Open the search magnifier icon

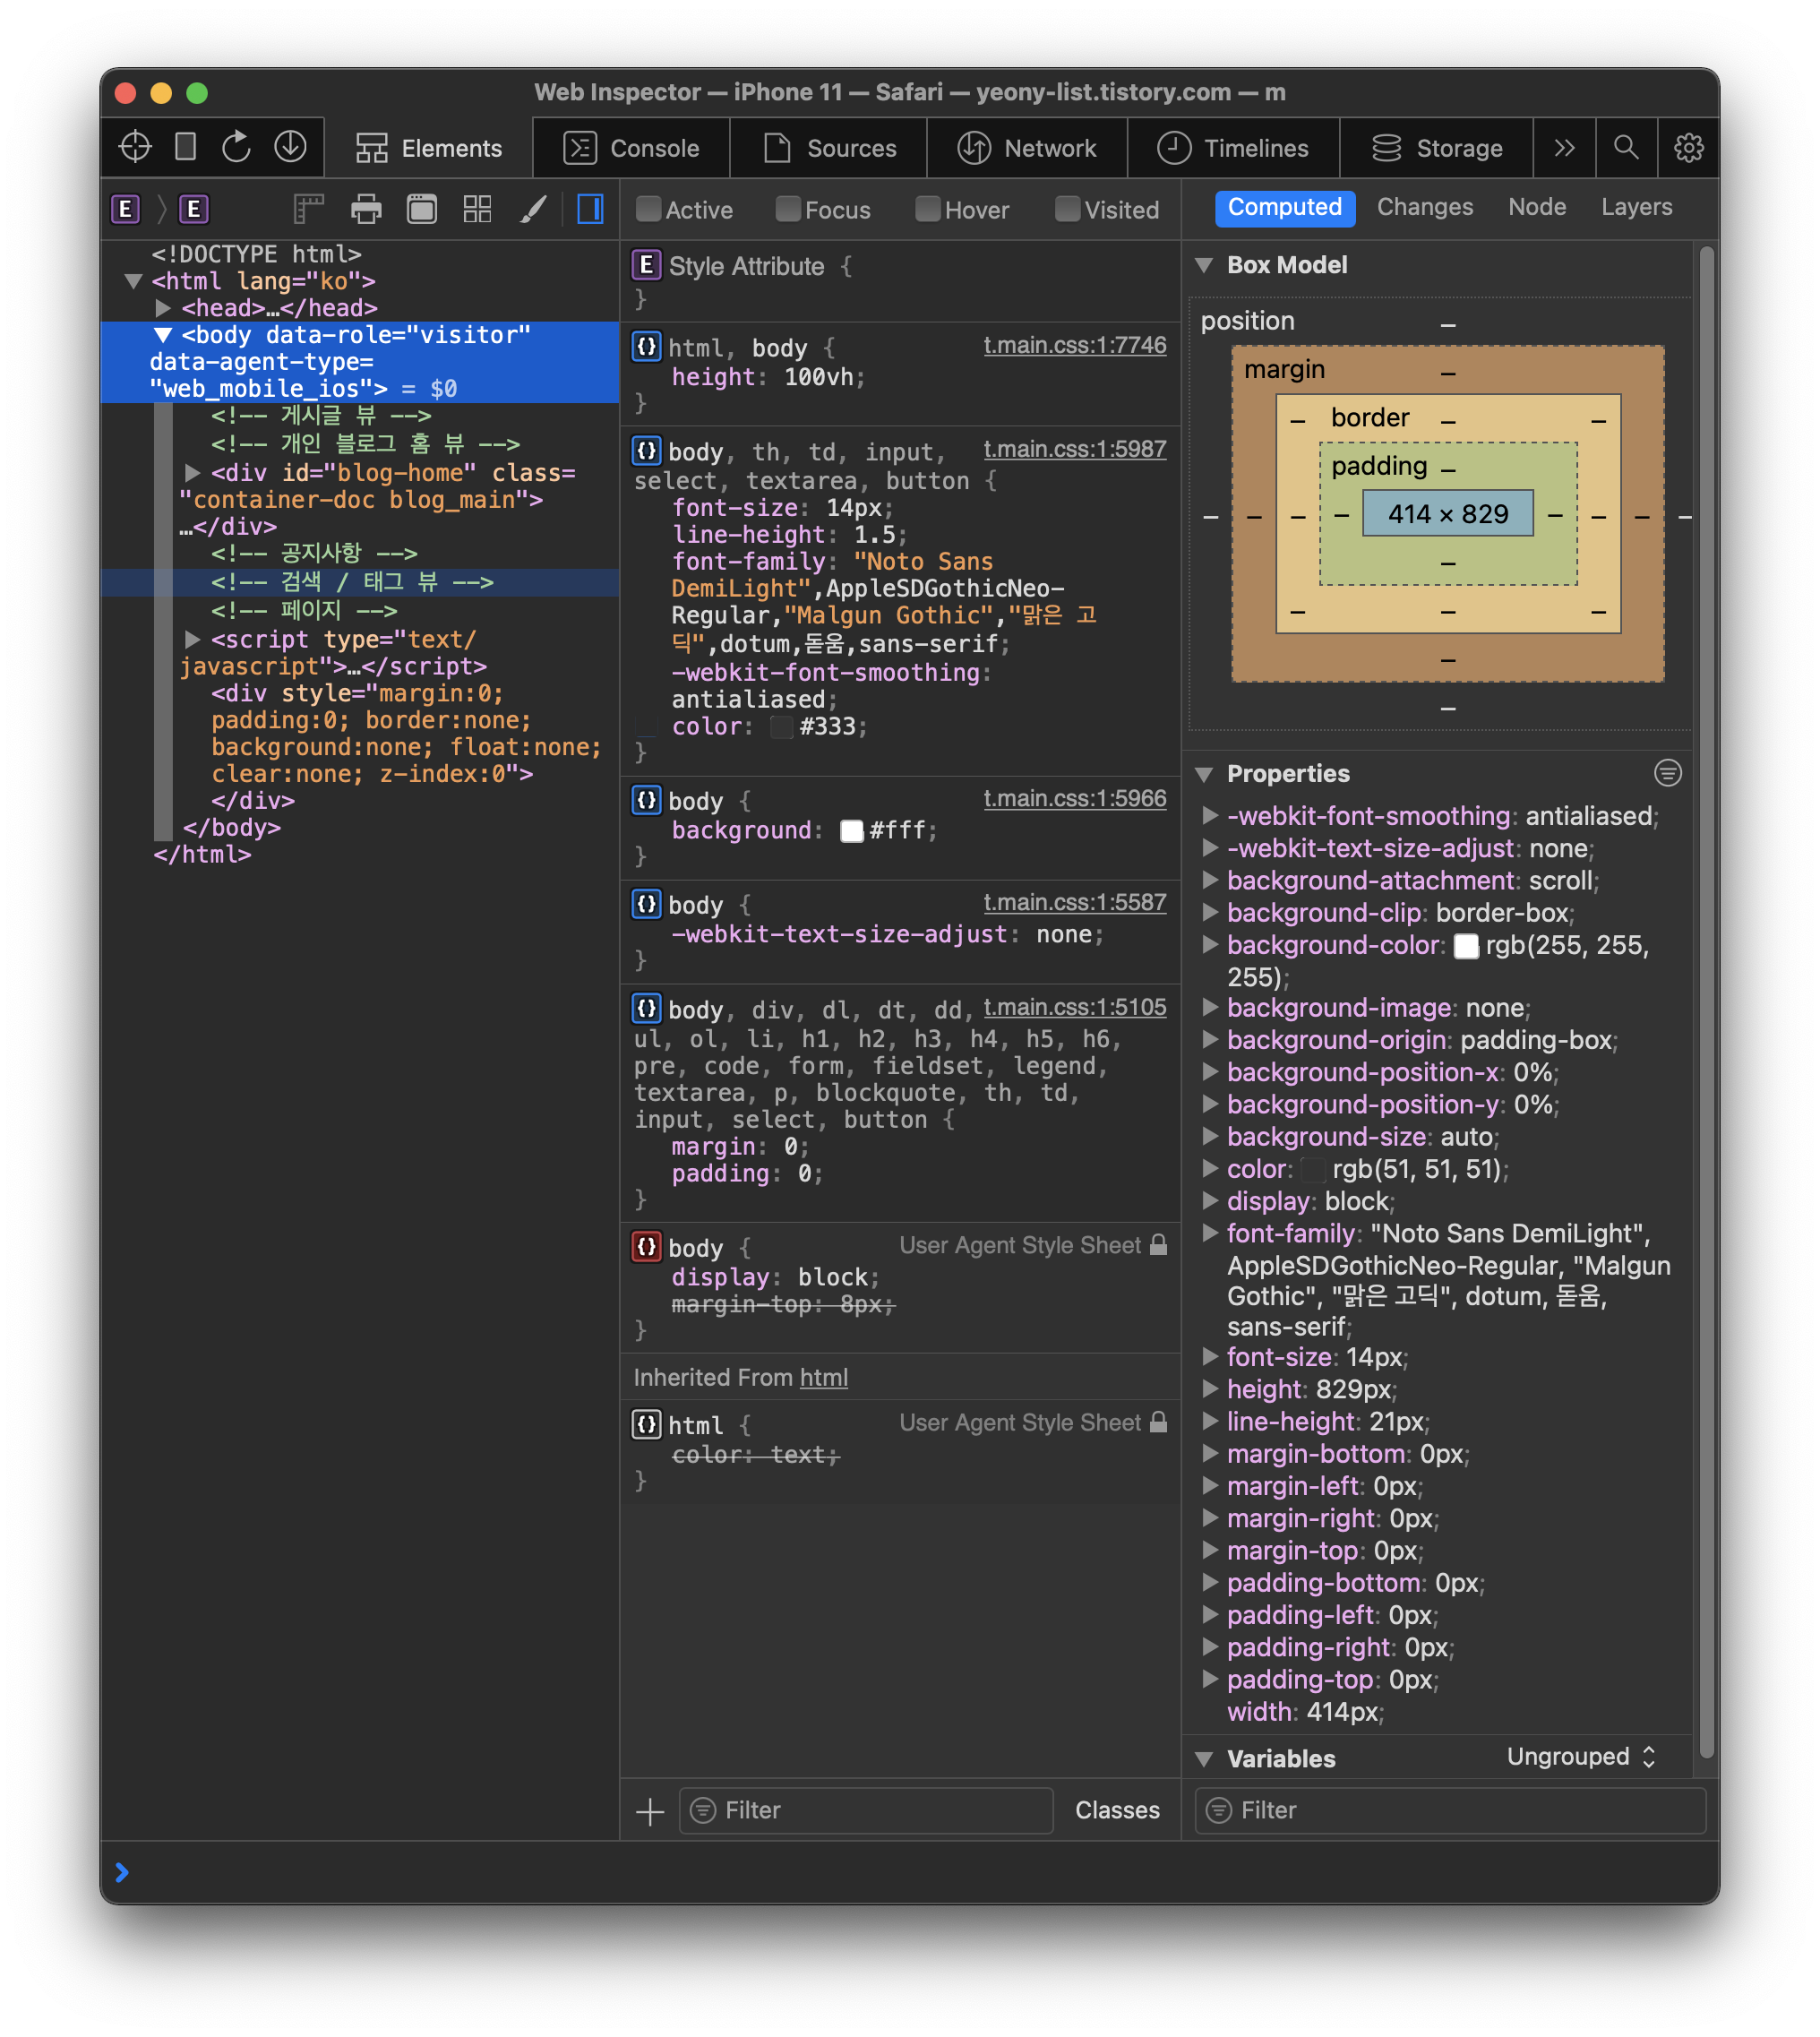click(x=1625, y=147)
